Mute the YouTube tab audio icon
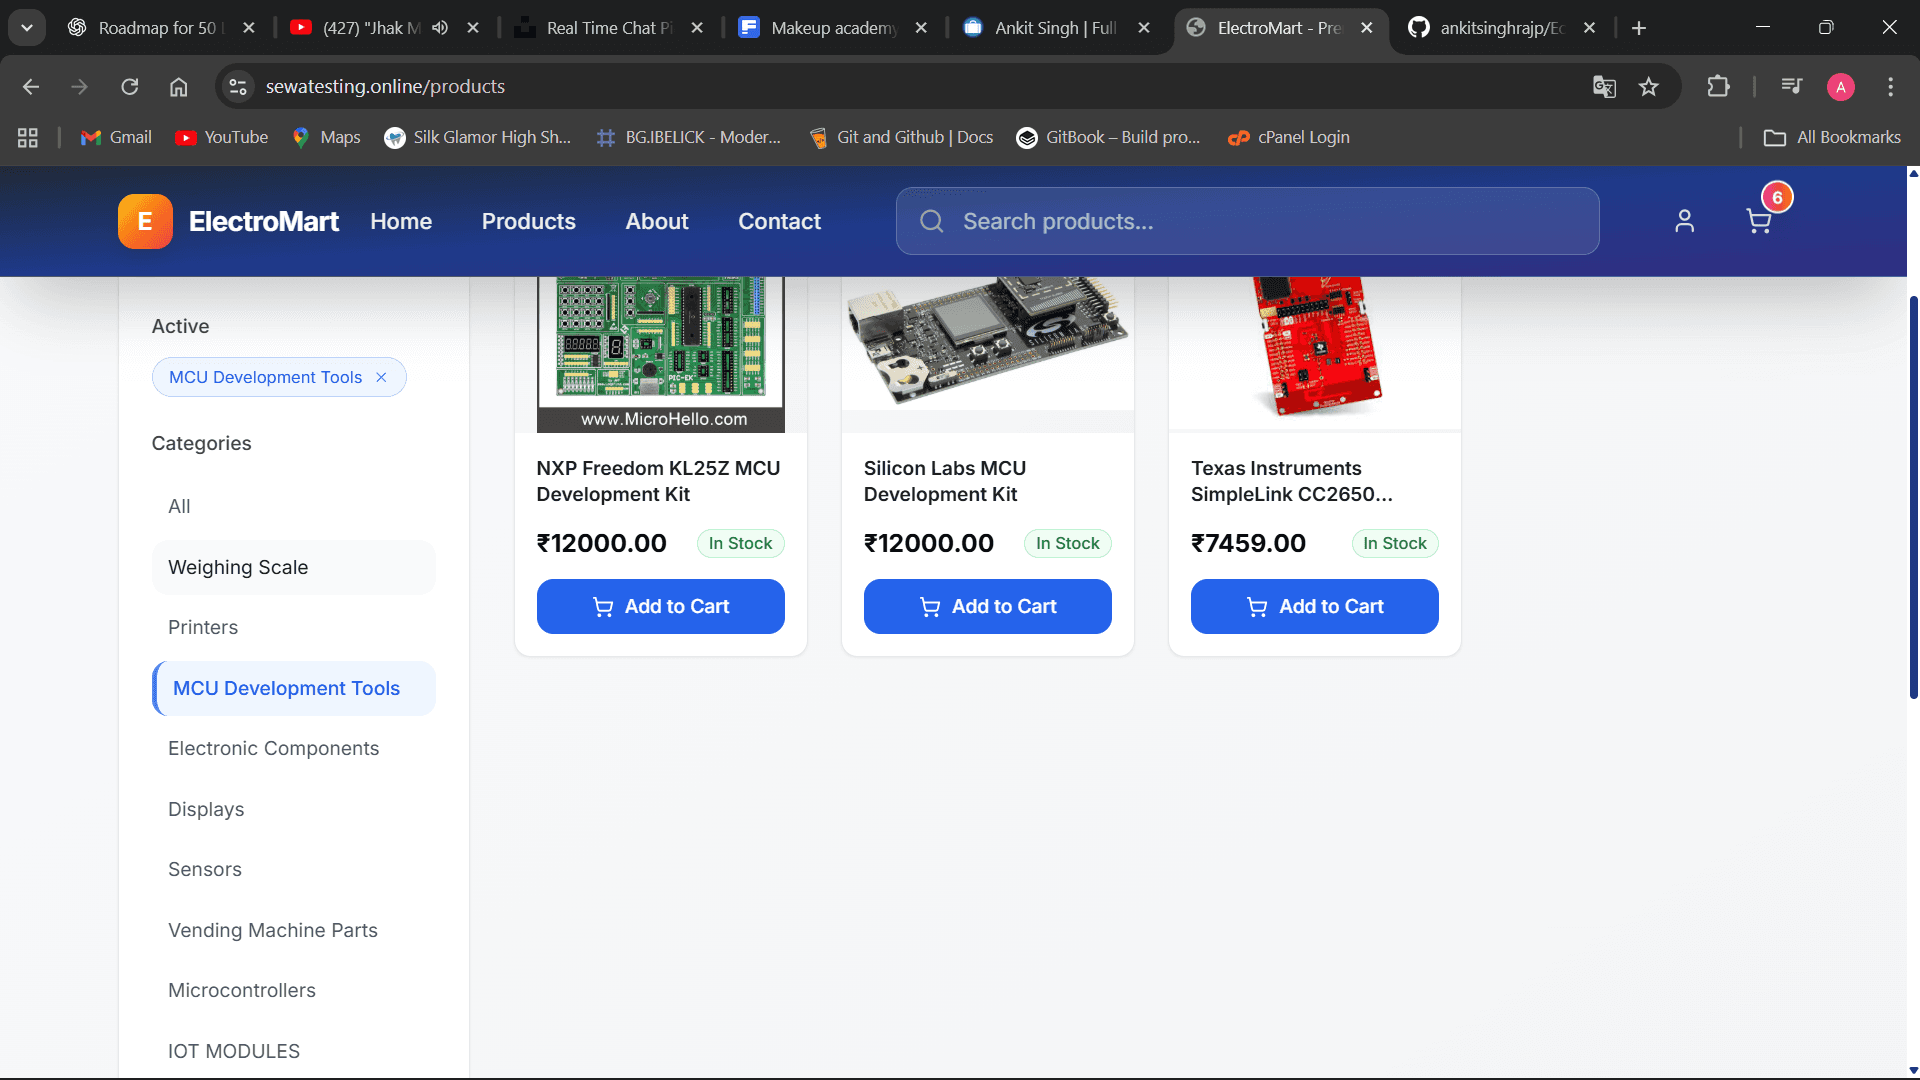This screenshot has width=1920, height=1080. (440, 28)
